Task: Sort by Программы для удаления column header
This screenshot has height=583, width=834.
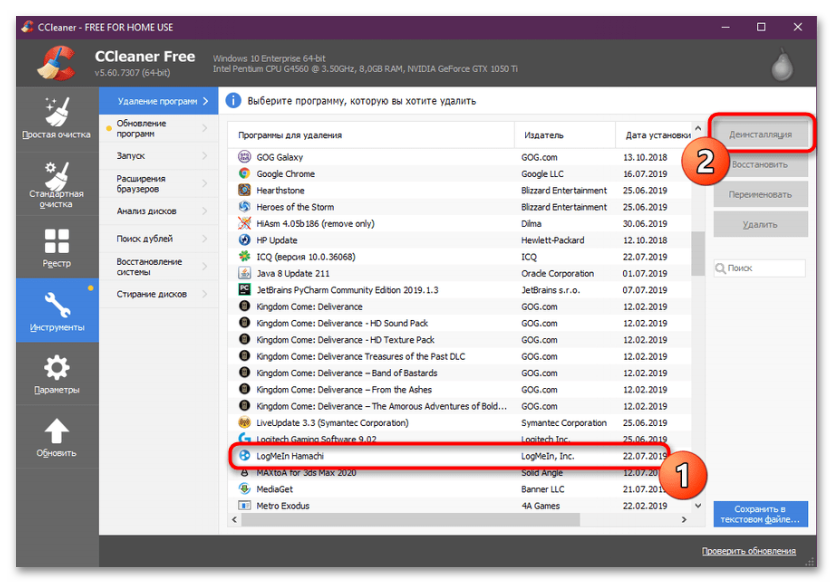Action: pos(371,135)
